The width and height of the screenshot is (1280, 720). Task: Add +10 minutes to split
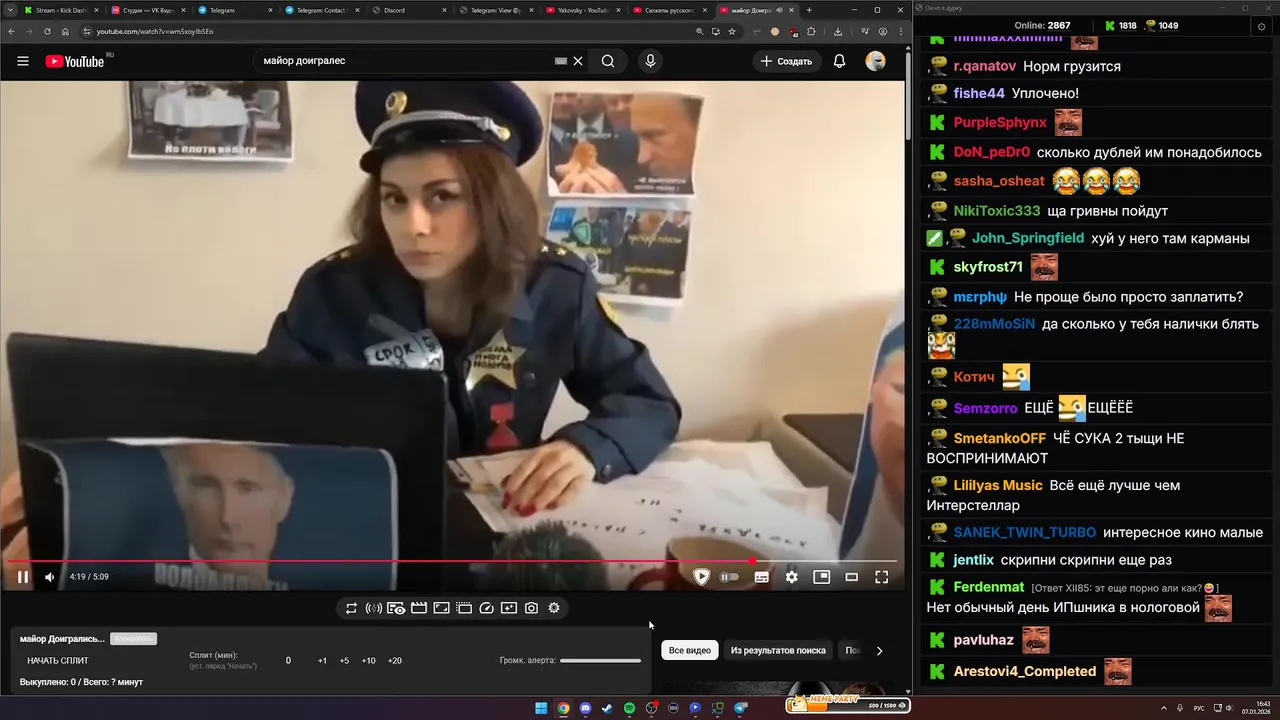tap(369, 661)
